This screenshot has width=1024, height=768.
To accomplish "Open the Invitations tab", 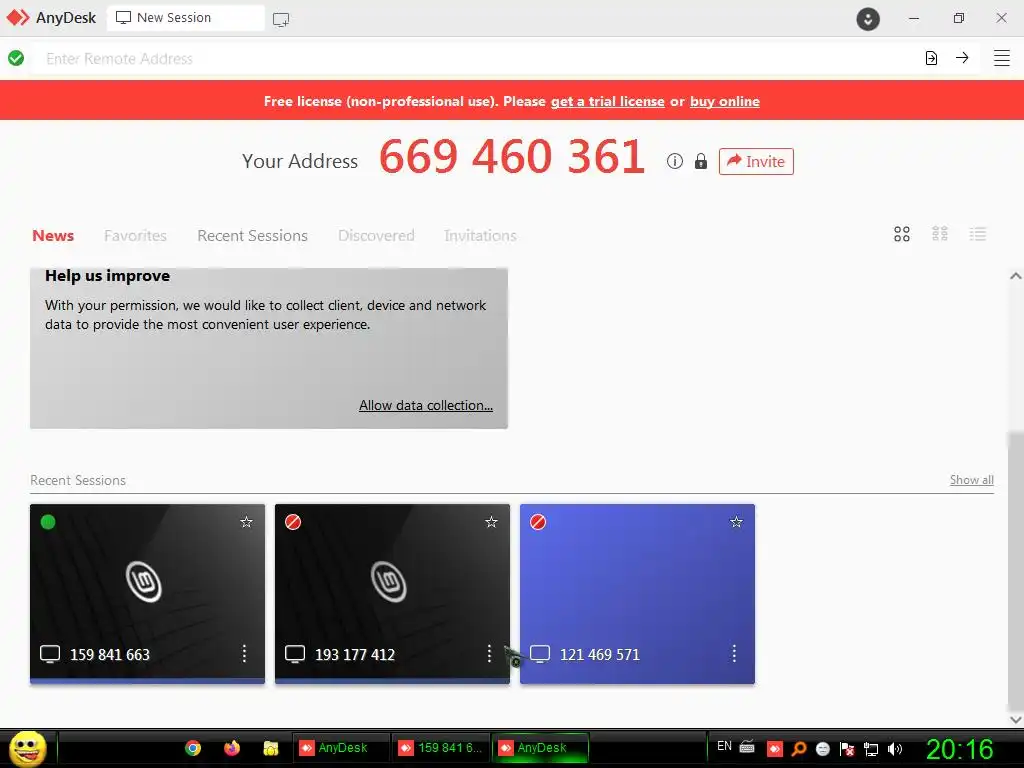I will (x=480, y=236).
